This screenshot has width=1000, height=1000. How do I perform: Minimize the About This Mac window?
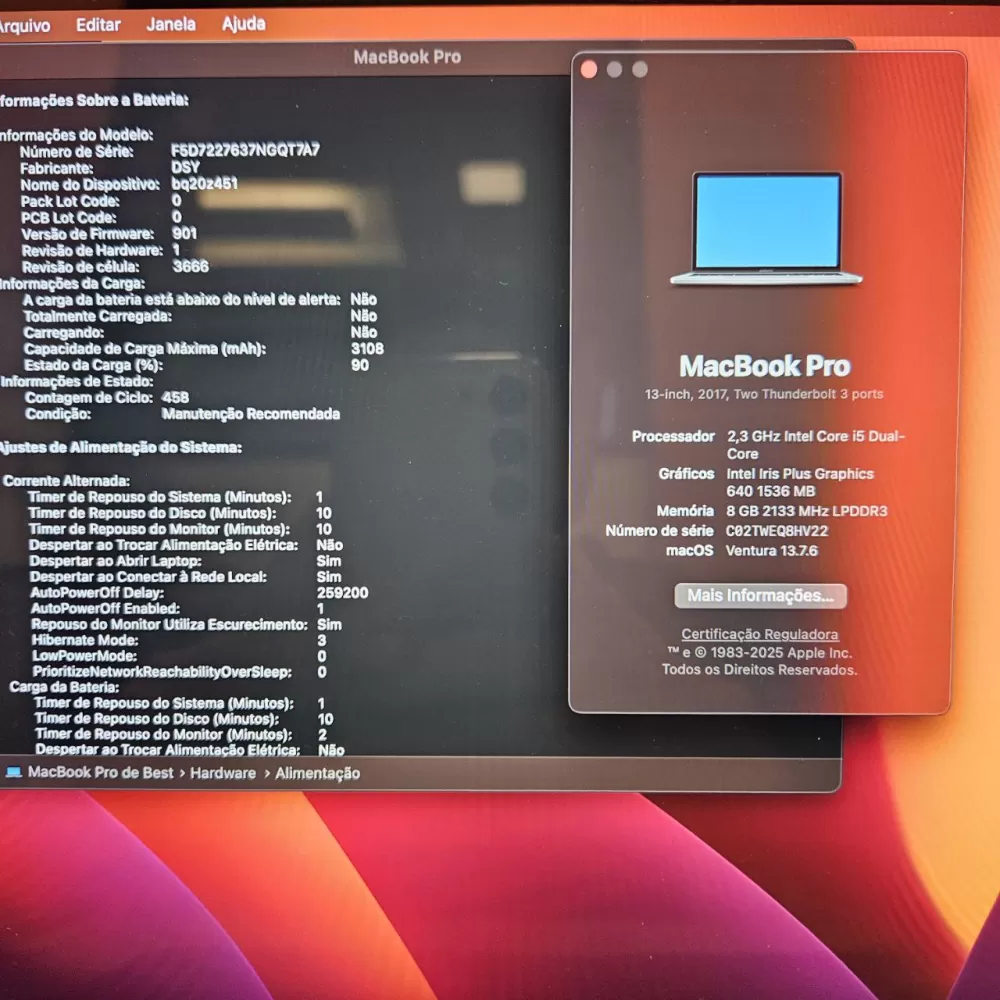click(x=614, y=69)
